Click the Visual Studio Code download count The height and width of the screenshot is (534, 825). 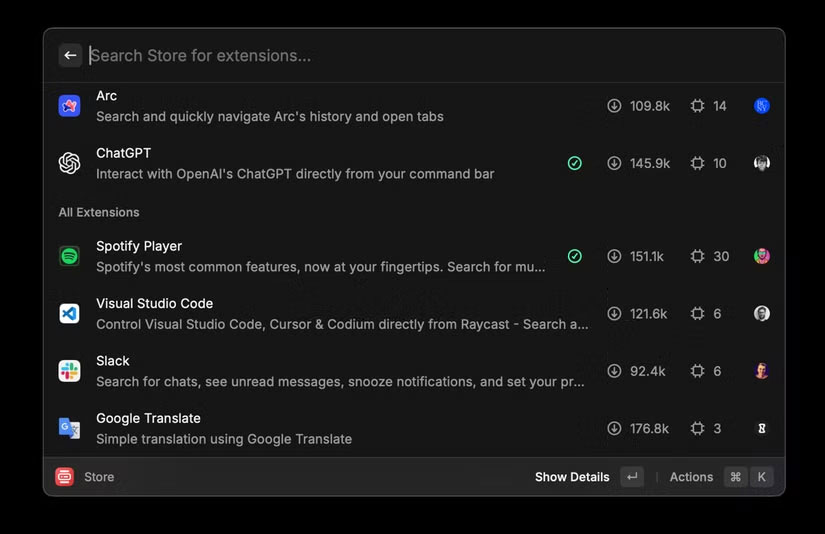point(648,314)
